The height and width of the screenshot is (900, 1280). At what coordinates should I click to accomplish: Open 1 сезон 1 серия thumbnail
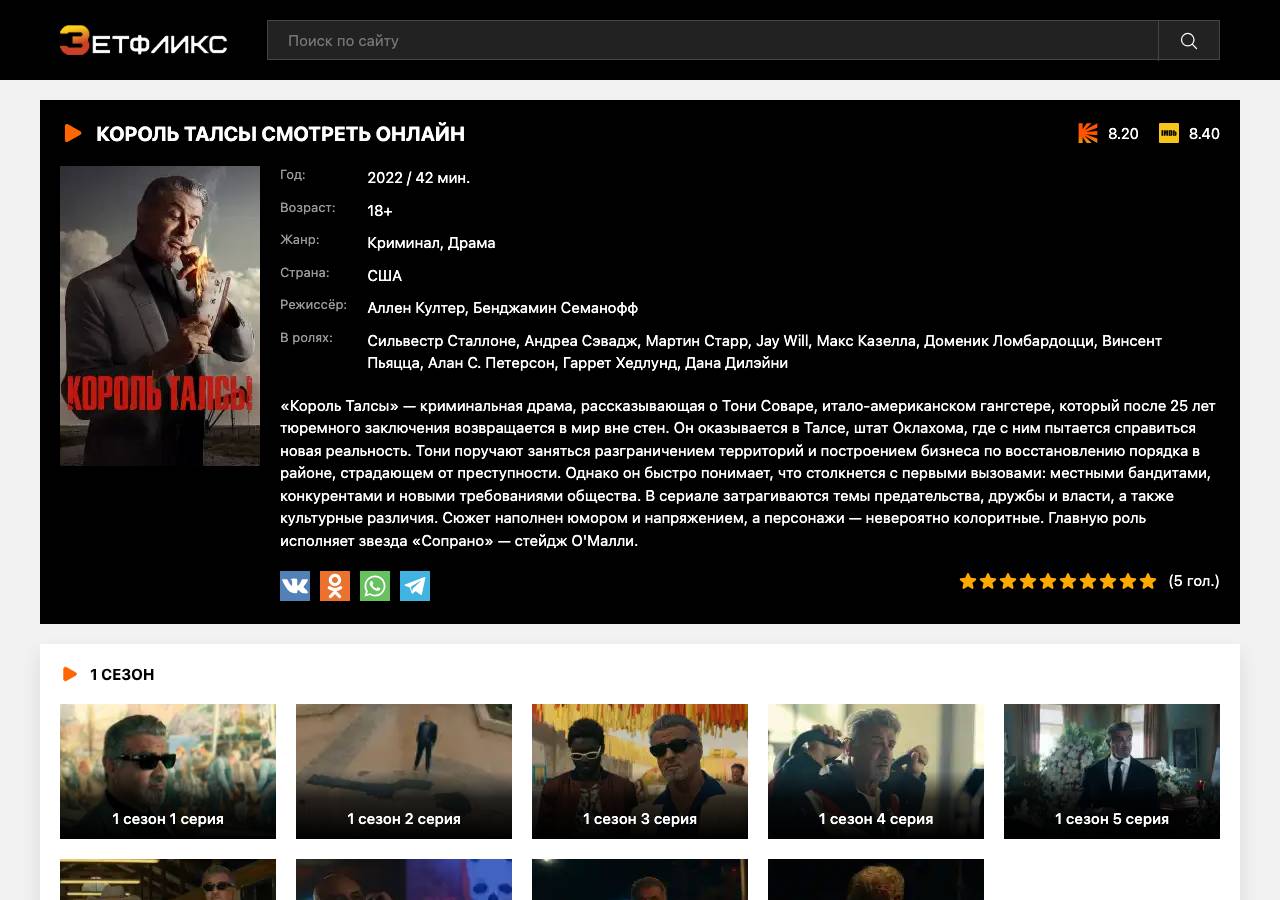tap(168, 771)
